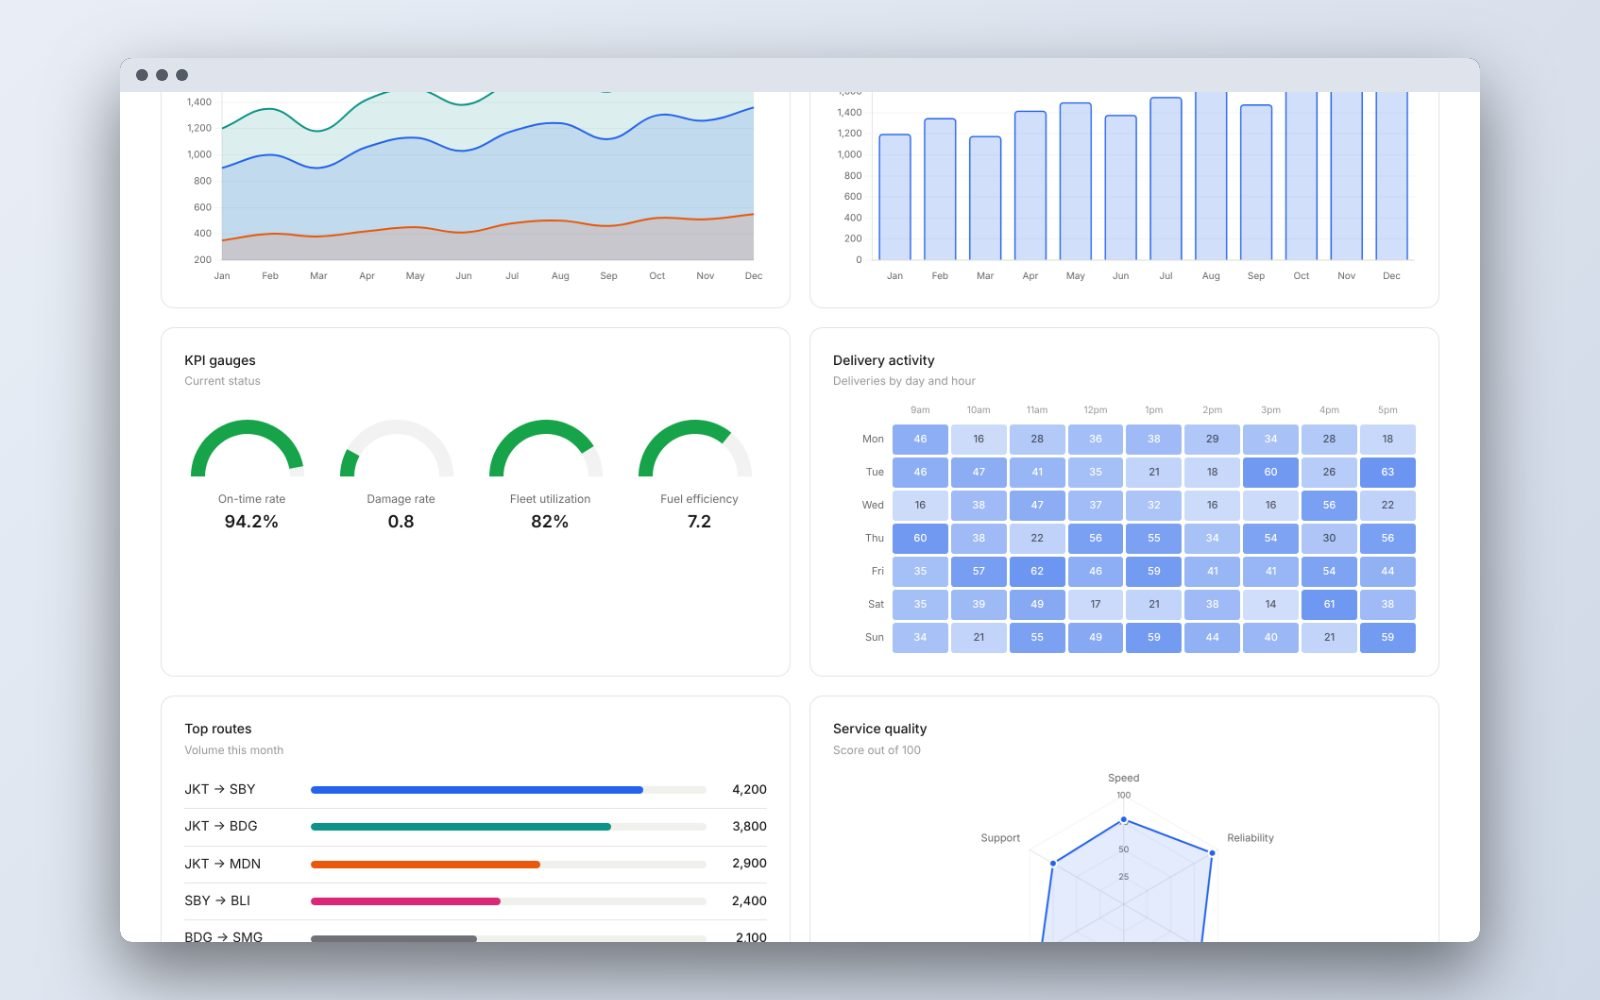Click the Sat 12pm heatmap cell (17)
The width and height of the screenshot is (1600, 1000).
[x=1095, y=604]
